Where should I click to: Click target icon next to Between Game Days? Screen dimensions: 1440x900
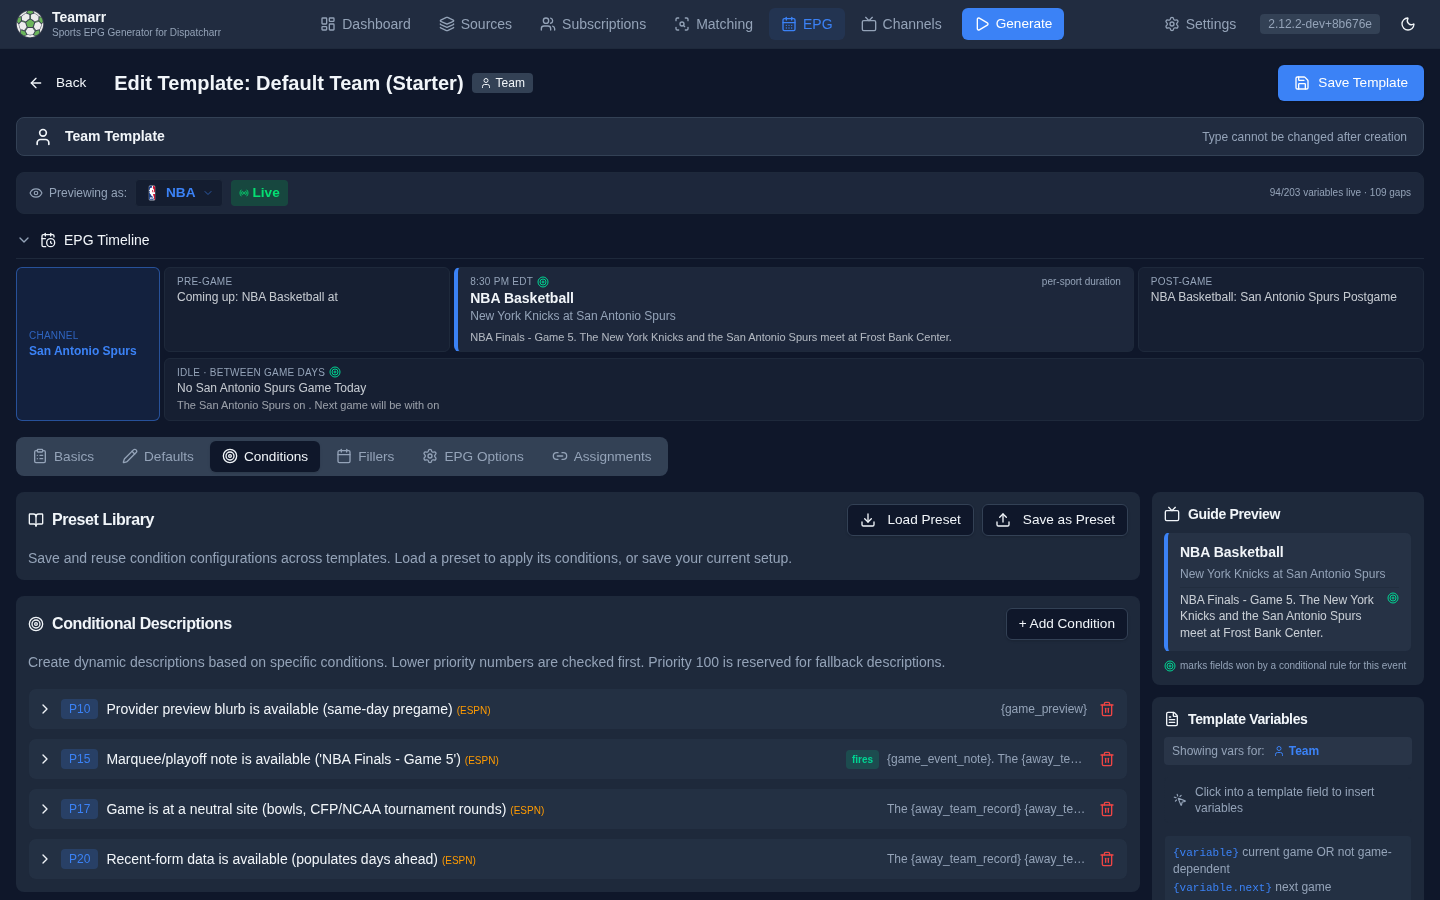click(x=335, y=372)
